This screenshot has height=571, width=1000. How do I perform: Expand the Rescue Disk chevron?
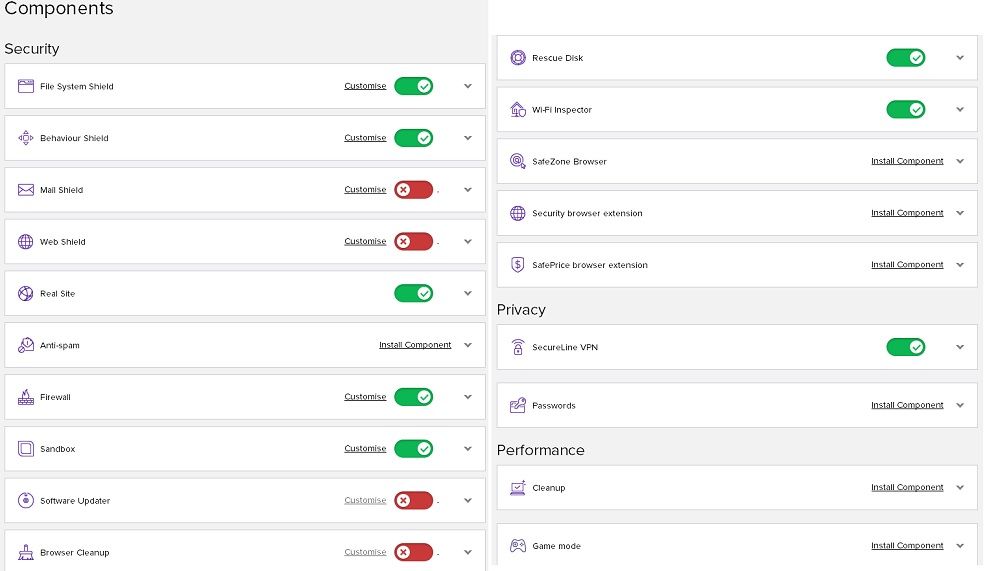960,57
